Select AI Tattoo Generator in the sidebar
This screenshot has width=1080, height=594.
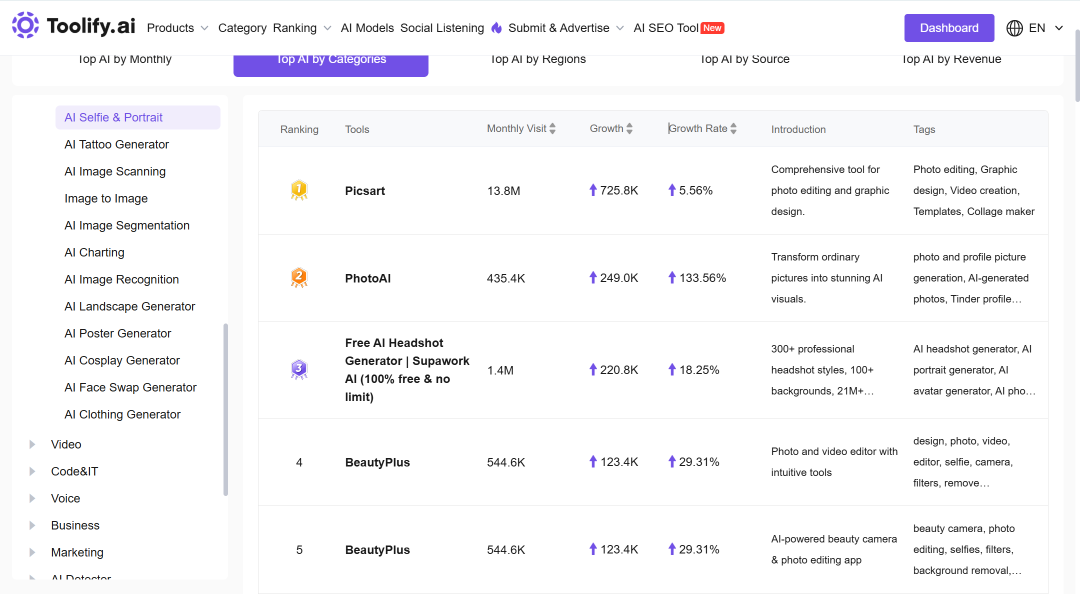(x=116, y=145)
